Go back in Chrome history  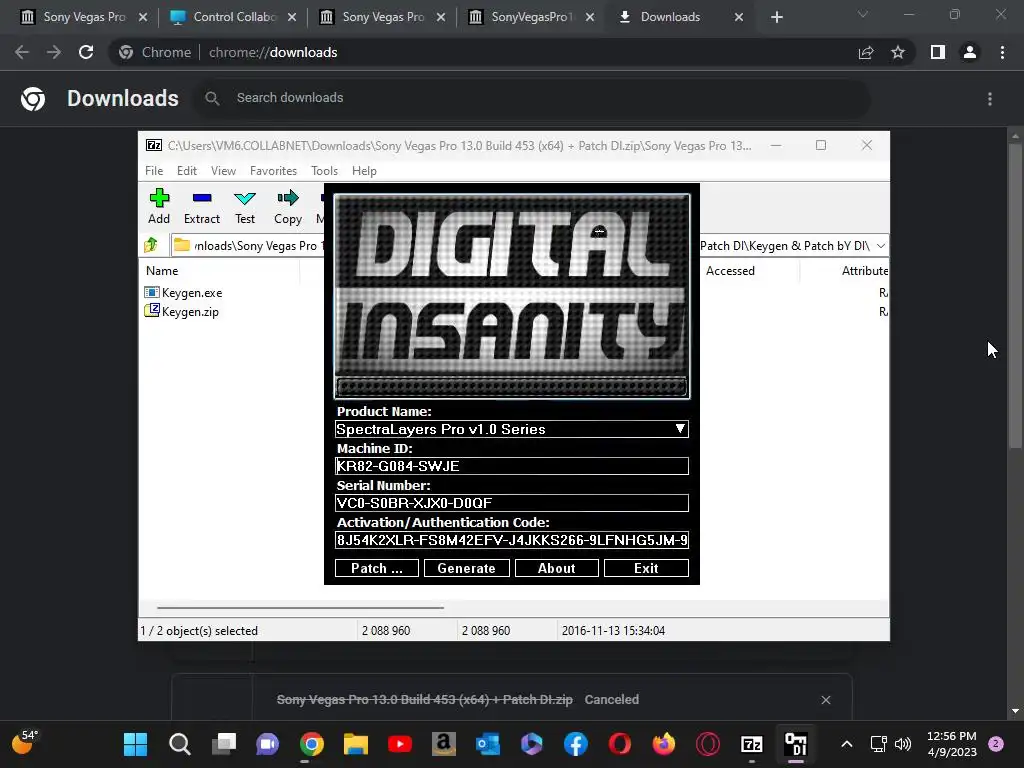[22, 52]
